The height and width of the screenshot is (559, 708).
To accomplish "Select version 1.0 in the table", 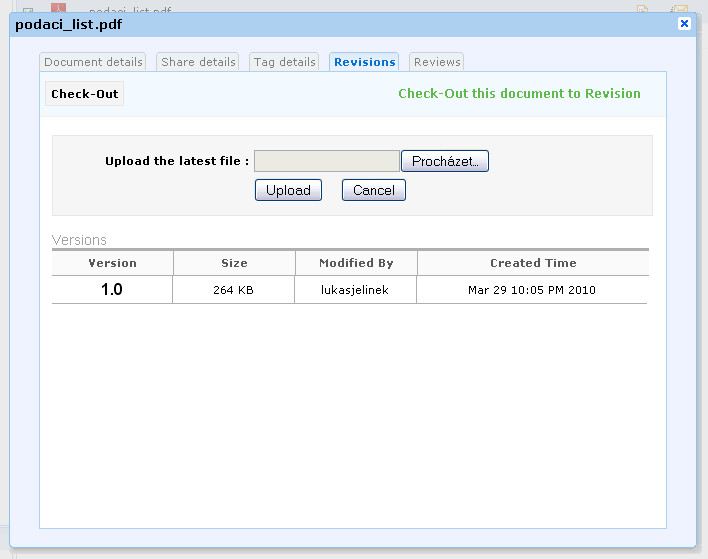I will tap(112, 290).
